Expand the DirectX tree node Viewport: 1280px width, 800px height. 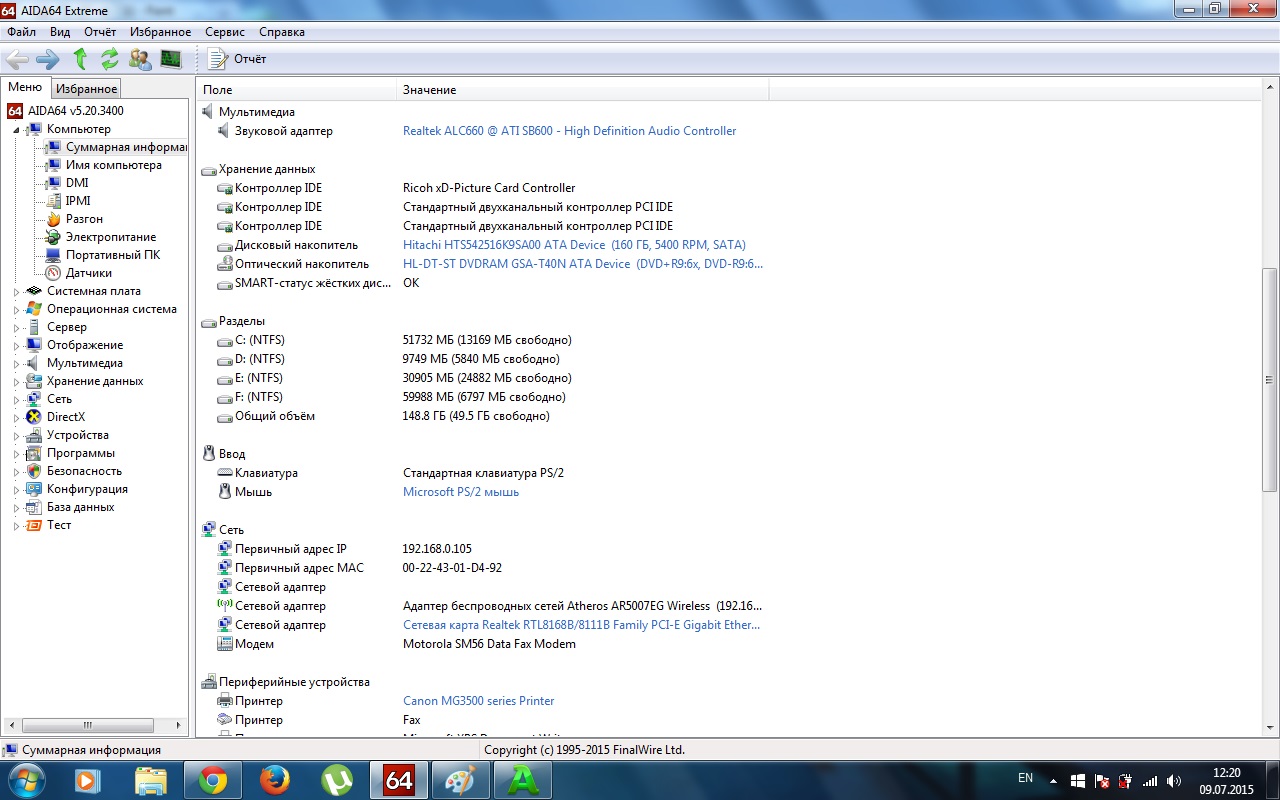[16, 417]
